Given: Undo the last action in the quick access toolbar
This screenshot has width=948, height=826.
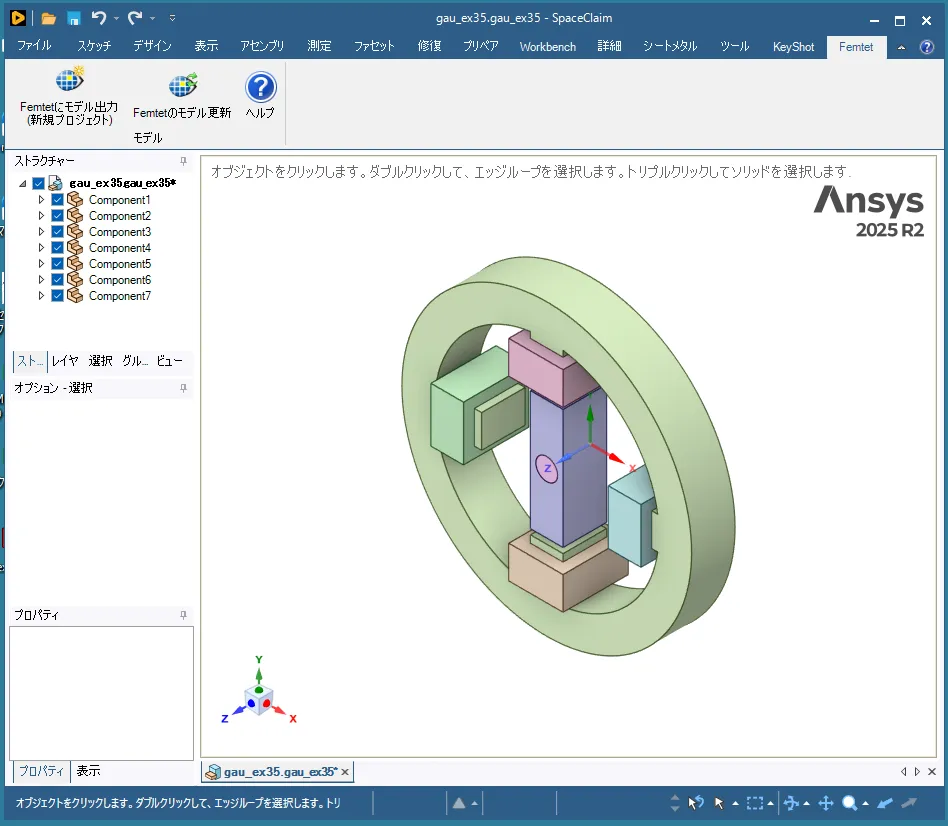Looking at the screenshot, I should coord(99,18).
